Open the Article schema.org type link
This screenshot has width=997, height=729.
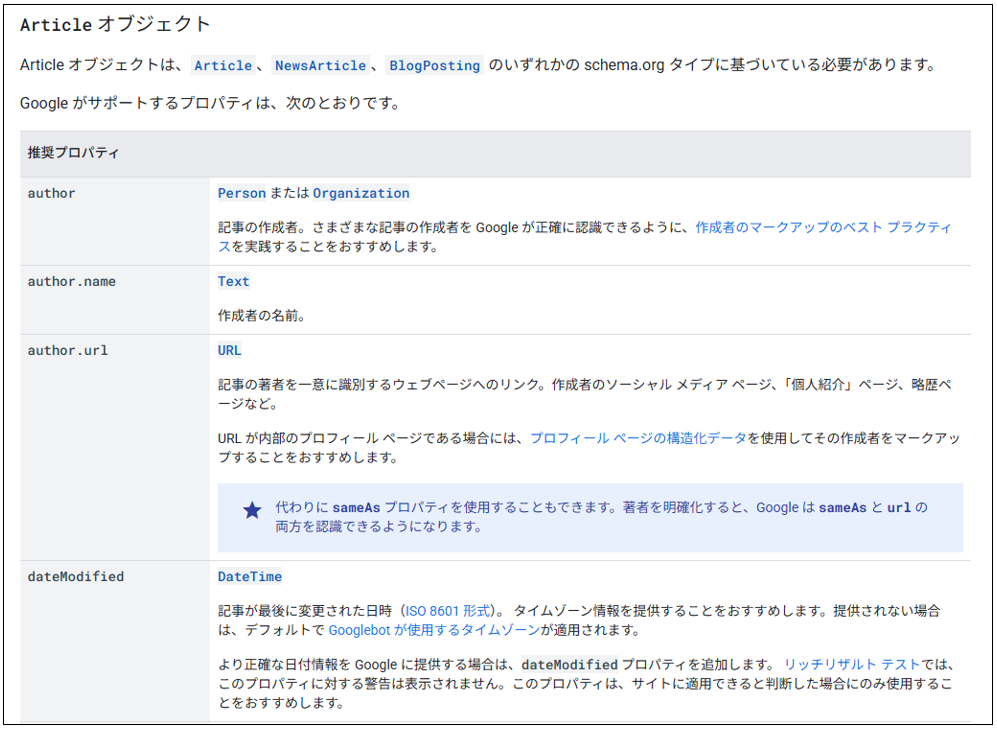click(x=223, y=66)
